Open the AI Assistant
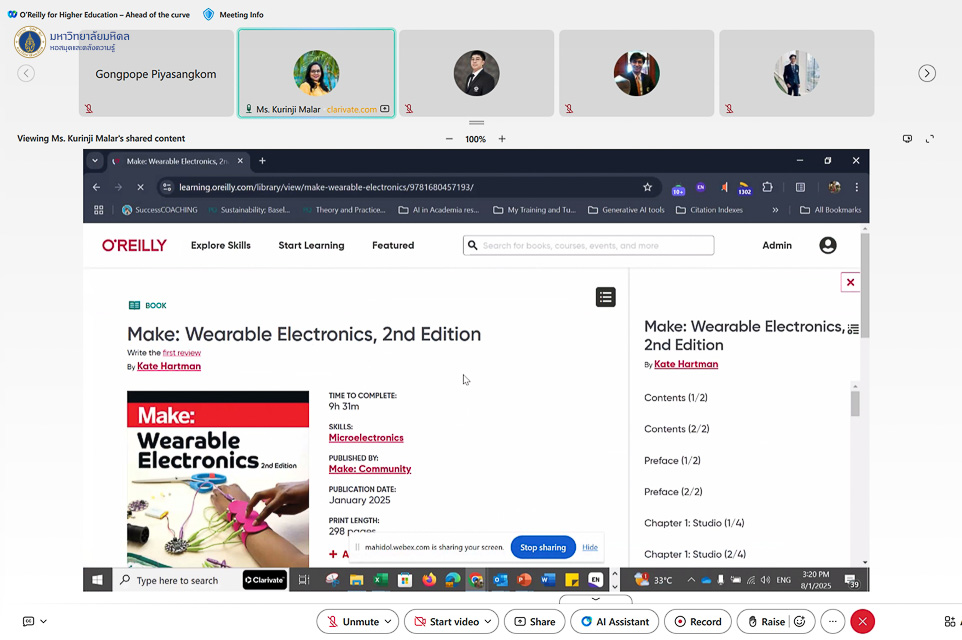Screen dimensions: 962x640 point(614,621)
